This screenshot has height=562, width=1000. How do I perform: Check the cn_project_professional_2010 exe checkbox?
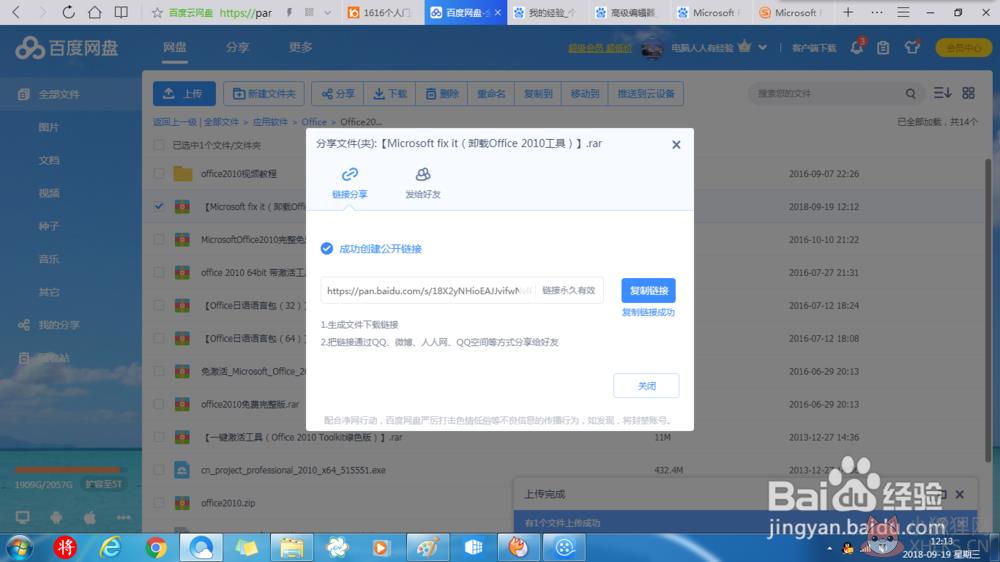pos(159,470)
